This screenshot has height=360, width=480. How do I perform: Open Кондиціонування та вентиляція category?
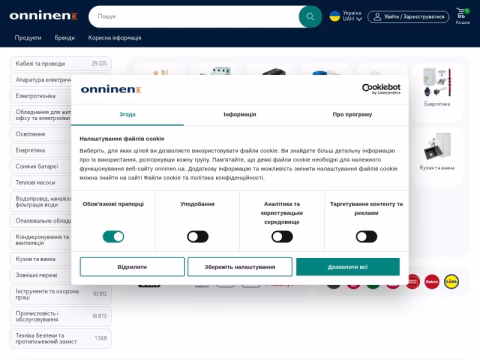40,240
